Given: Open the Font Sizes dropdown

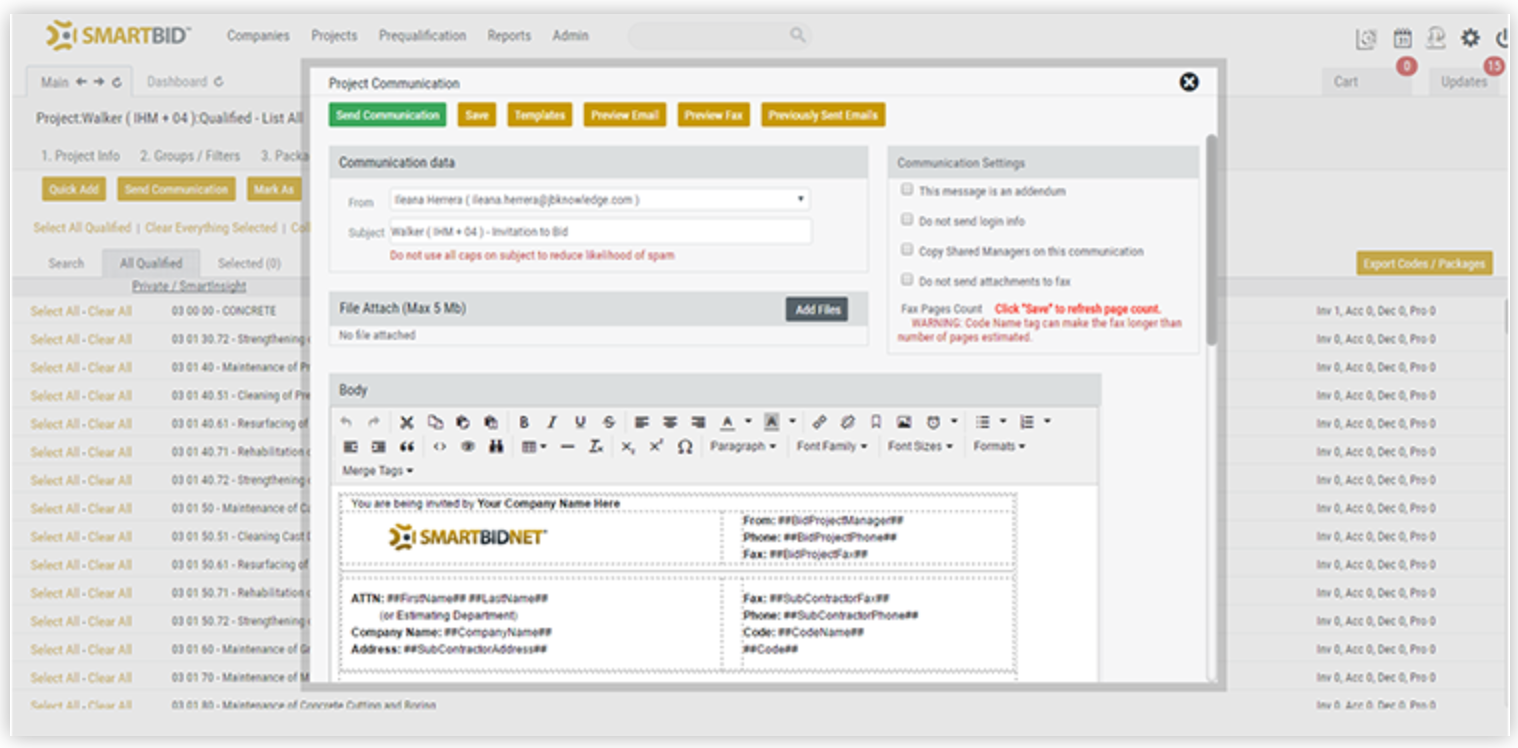Looking at the screenshot, I should [920, 446].
